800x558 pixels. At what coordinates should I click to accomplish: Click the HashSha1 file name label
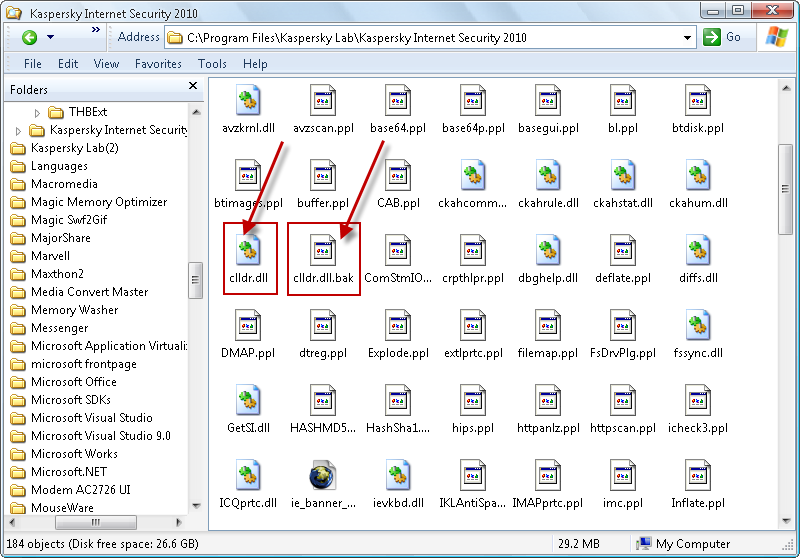coord(398,428)
